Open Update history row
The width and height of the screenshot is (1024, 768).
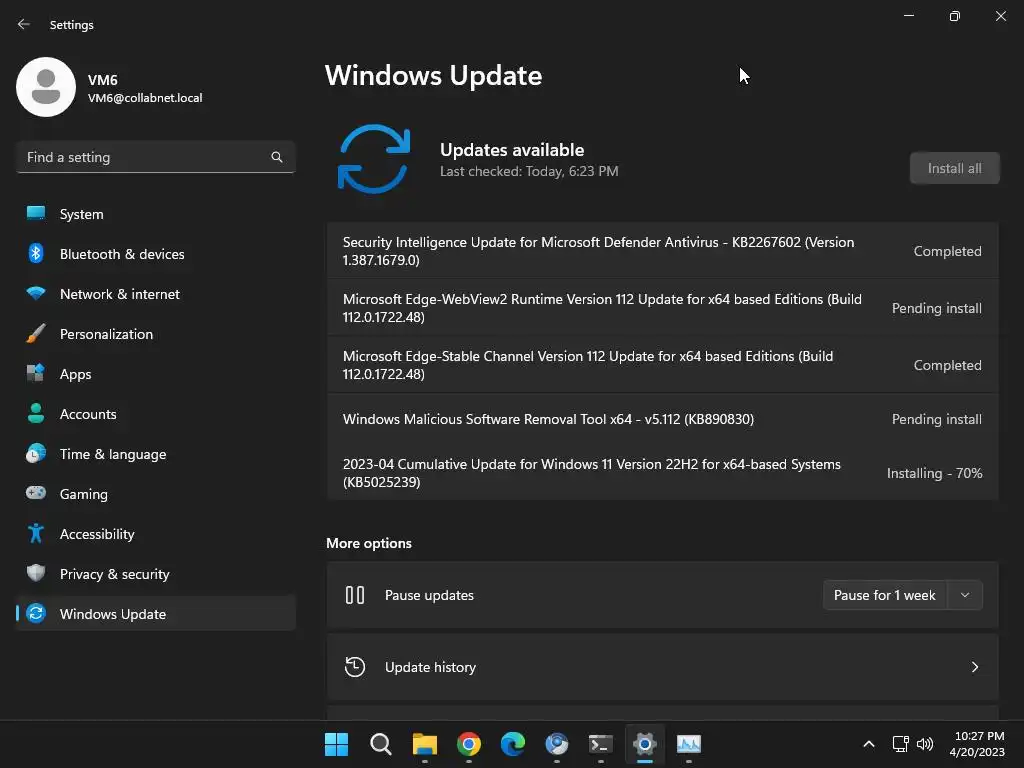662,667
